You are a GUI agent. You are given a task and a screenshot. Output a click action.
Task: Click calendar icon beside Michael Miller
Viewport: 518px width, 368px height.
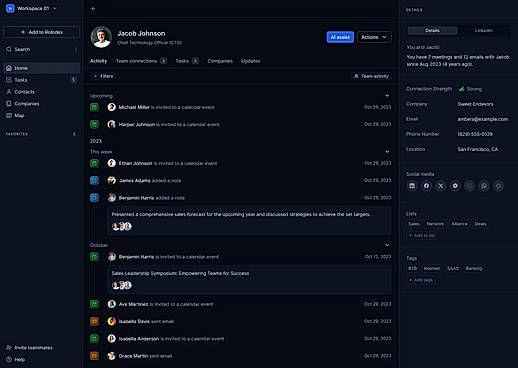94,107
